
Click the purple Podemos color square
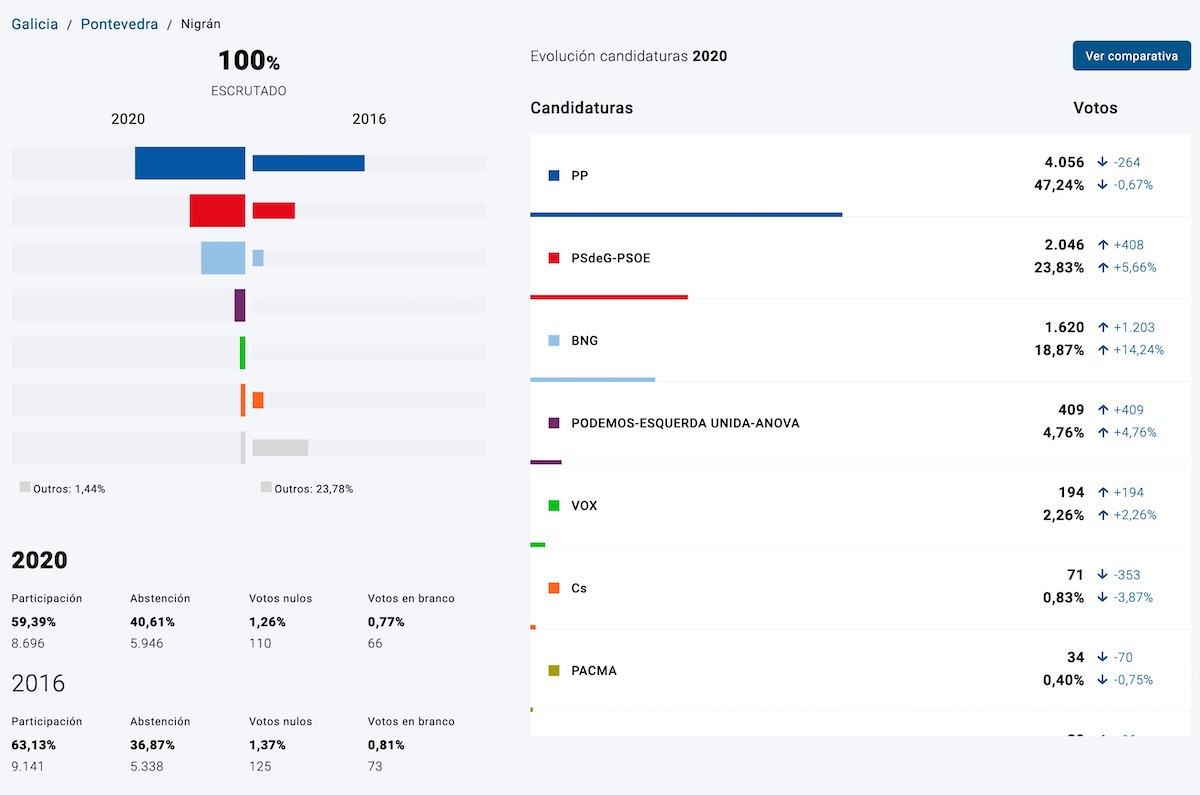(x=554, y=423)
